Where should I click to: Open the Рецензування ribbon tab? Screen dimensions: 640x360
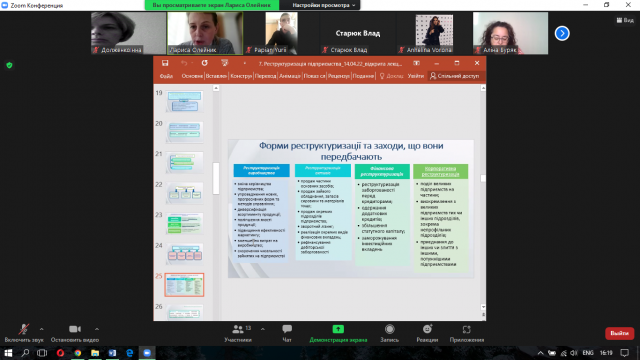tap(338, 76)
